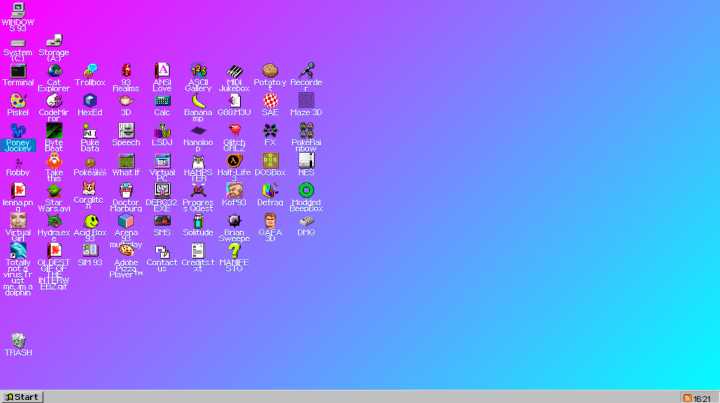Open the What If icon

point(126,161)
